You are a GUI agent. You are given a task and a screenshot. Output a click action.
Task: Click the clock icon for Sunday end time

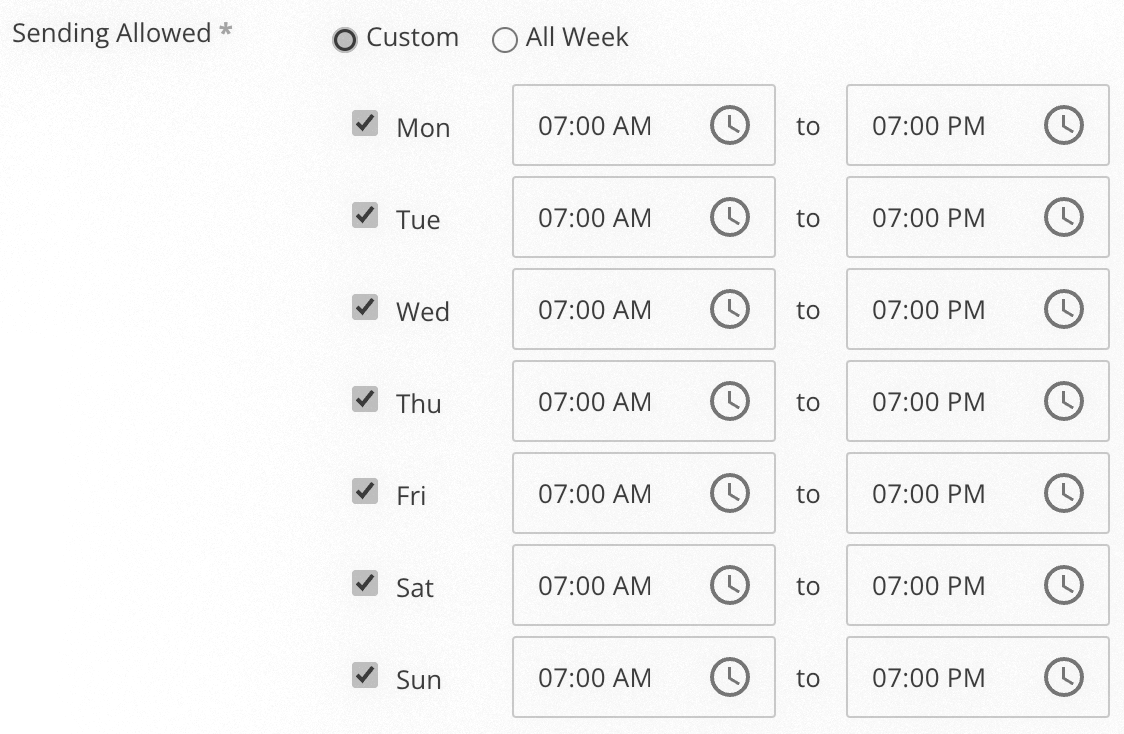click(1065, 677)
